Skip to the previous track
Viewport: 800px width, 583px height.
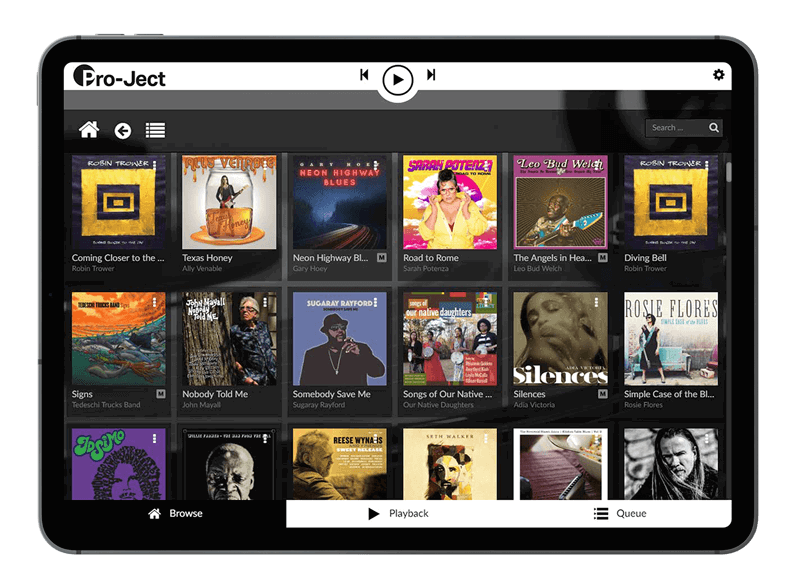(x=364, y=75)
